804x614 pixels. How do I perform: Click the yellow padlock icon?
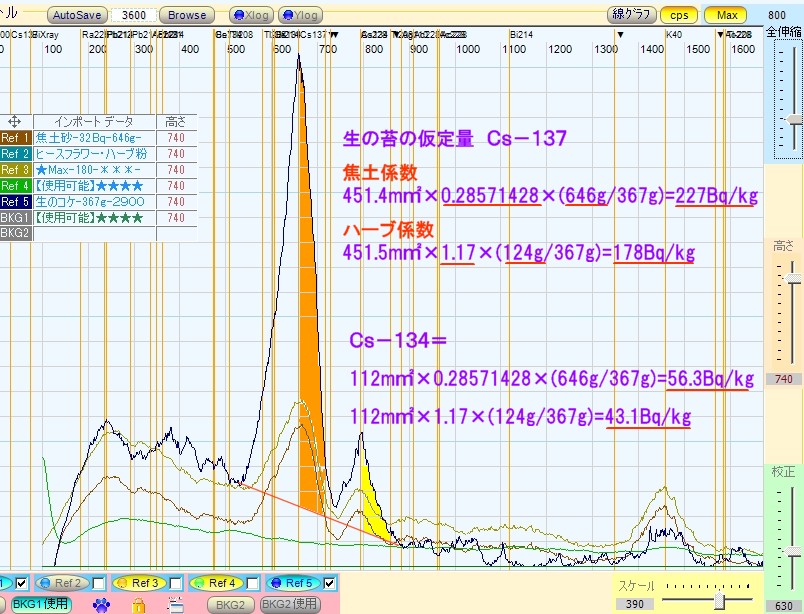tap(138, 605)
